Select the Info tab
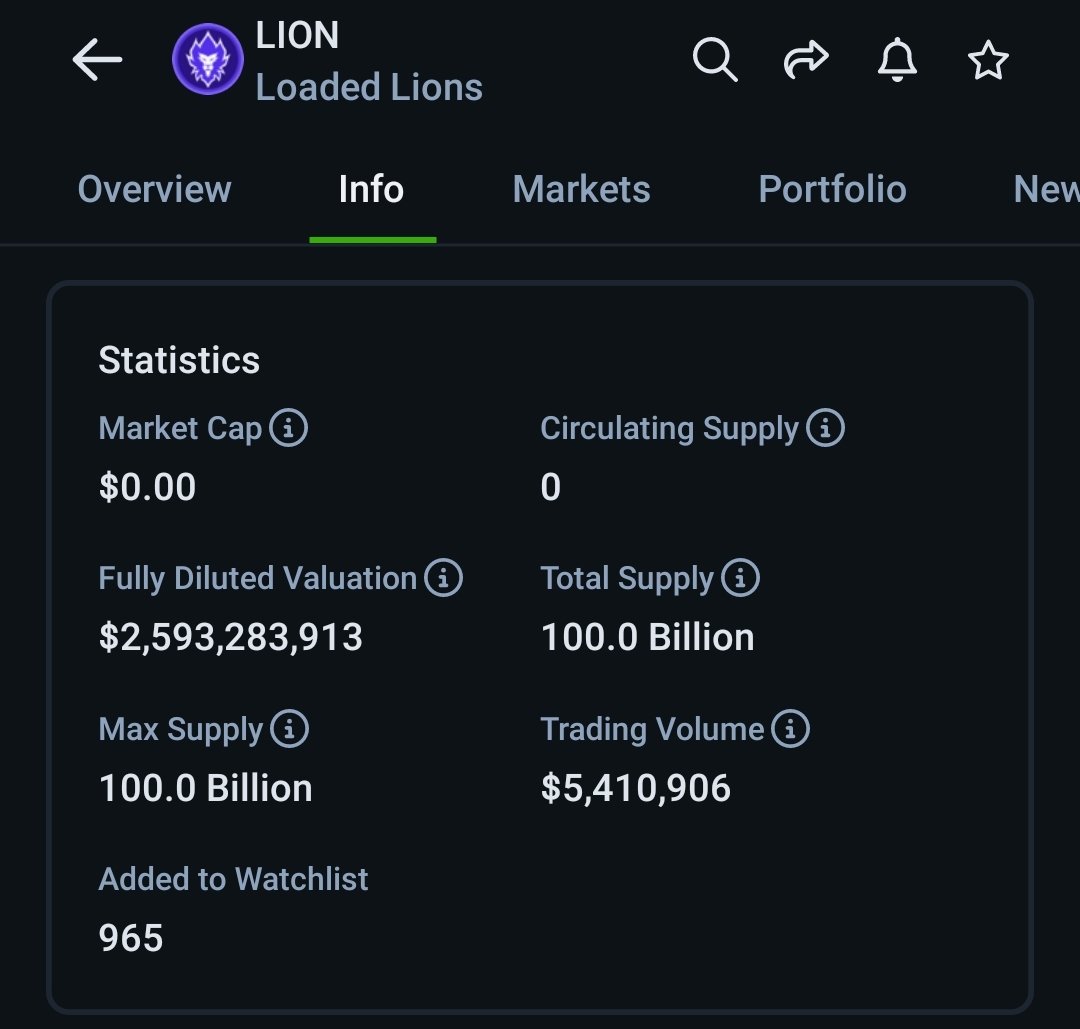 pyautogui.click(x=371, y=189)
